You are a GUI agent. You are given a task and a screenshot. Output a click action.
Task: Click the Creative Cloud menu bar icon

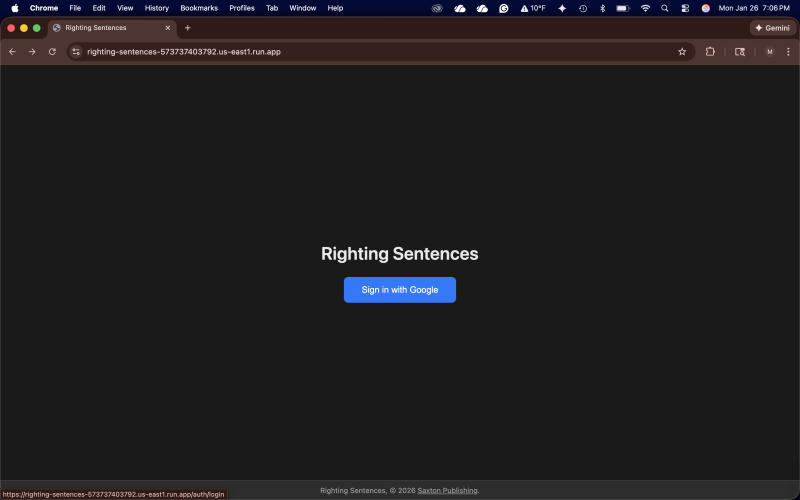tap(437, 8)
